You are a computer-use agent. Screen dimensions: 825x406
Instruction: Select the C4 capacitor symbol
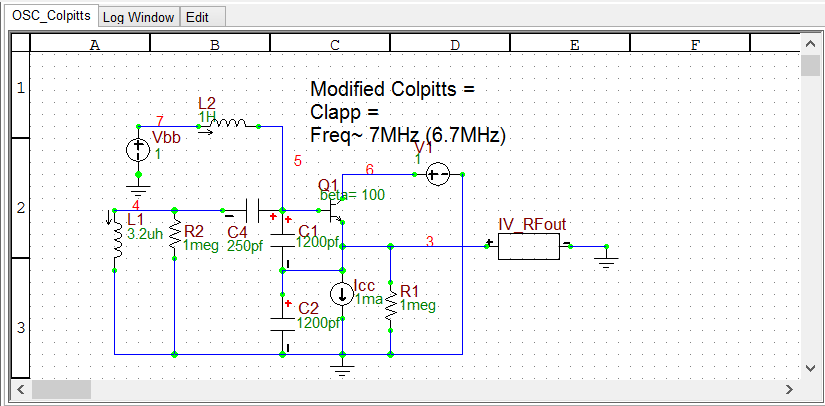point(253,210)
